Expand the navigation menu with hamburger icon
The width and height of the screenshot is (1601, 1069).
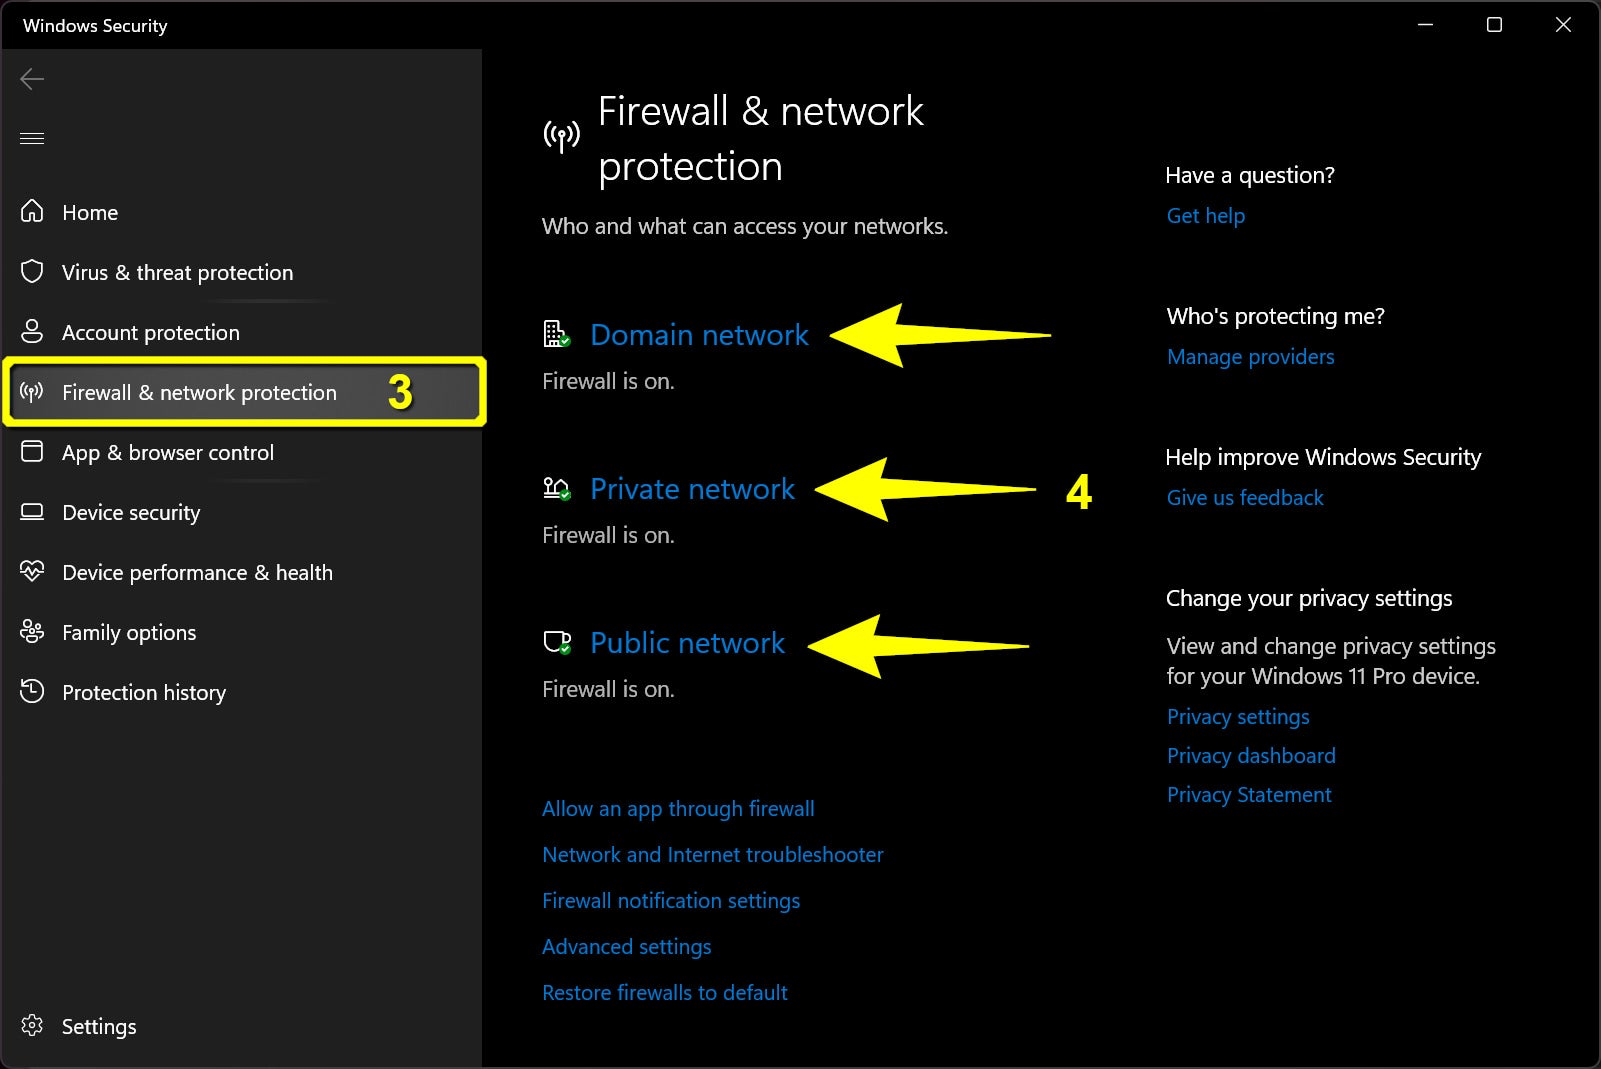coord(31,138)
